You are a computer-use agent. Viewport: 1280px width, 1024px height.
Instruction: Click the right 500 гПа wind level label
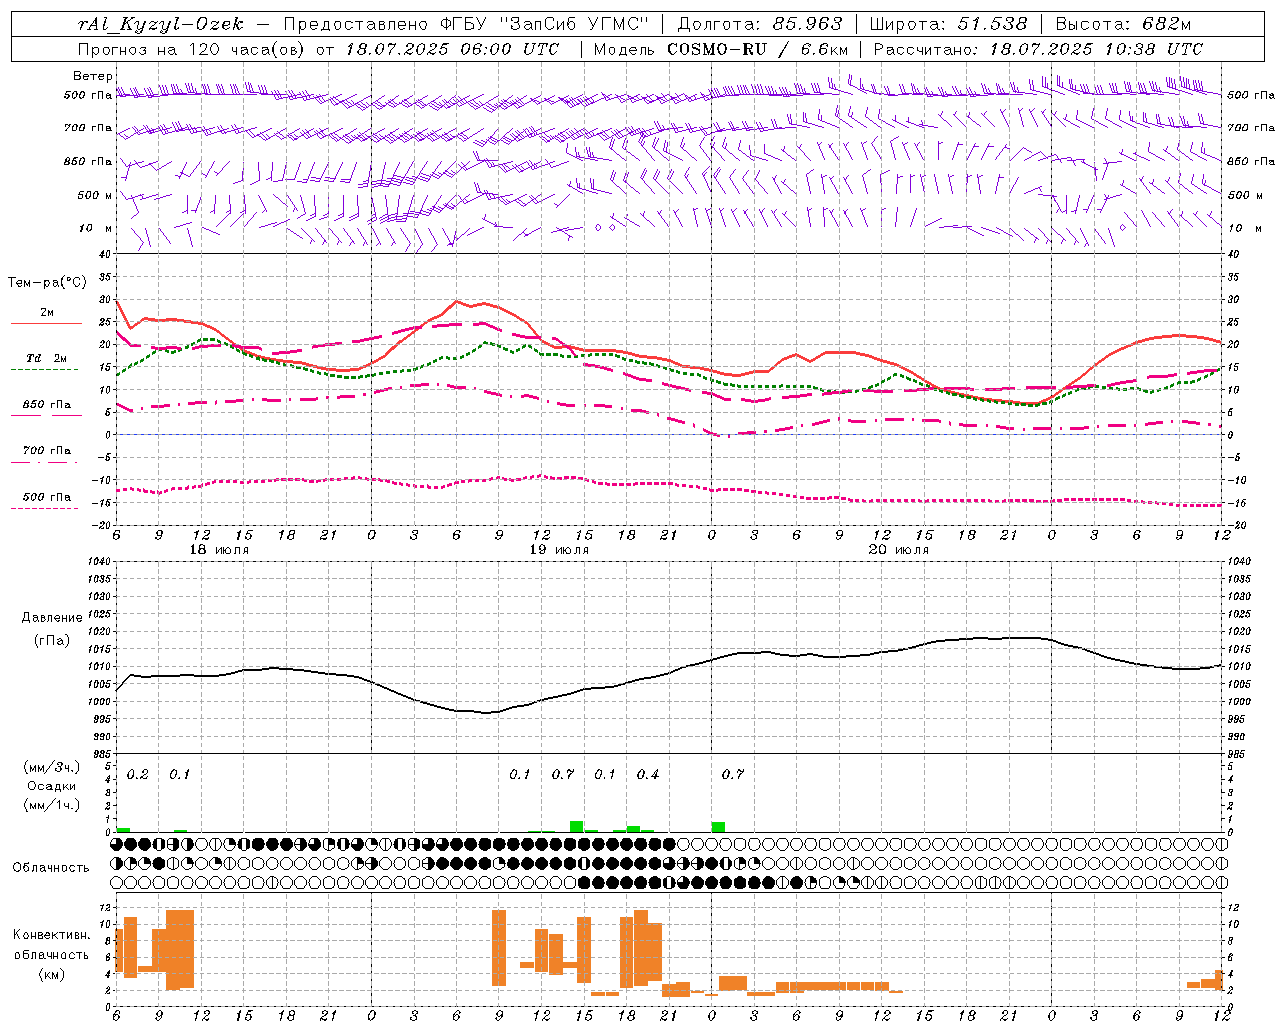[1251, 95]
